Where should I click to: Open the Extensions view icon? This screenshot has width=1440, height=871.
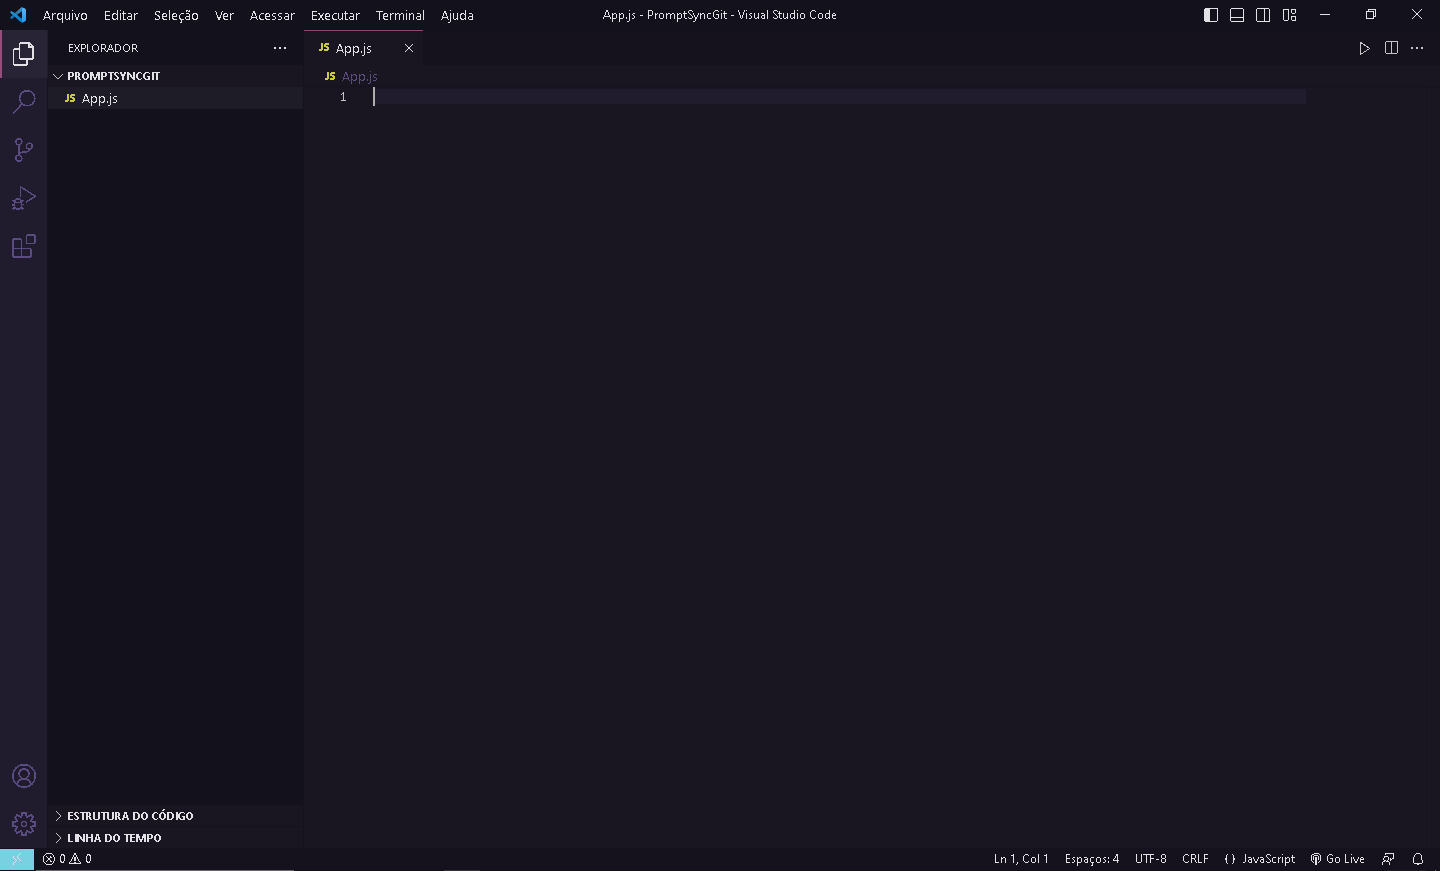pos(24,246)
